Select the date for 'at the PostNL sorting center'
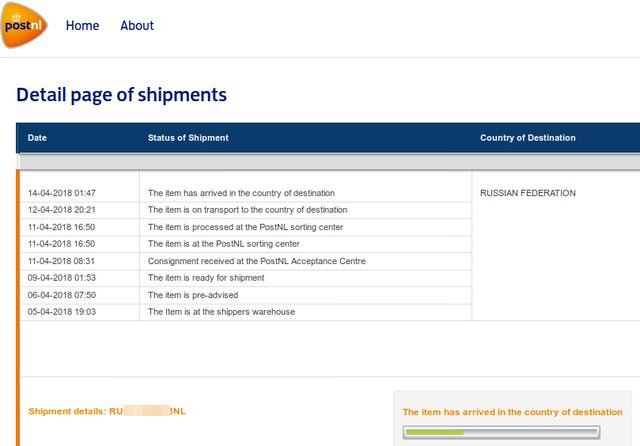 (x=62, y=244)
